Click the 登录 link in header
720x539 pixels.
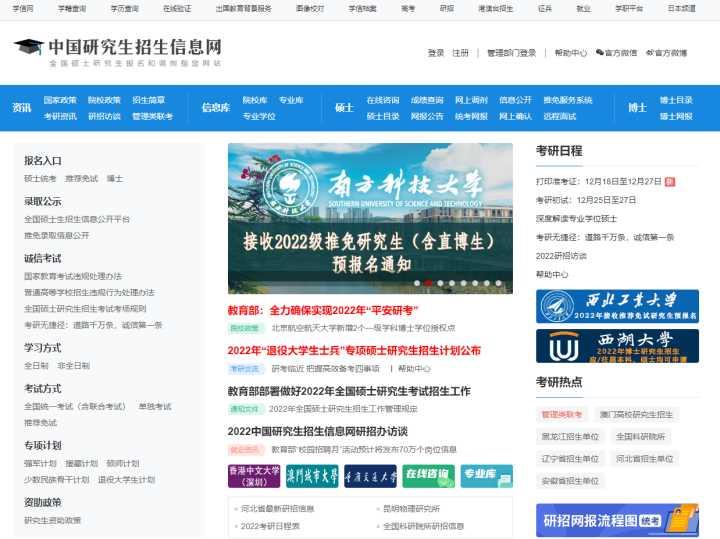(436, 53)
